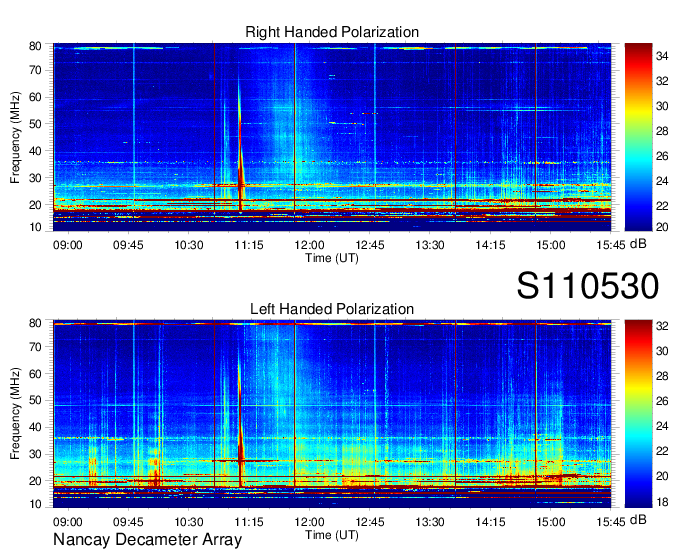Viewport: 680px width, 552px height.
Task: Click the "34" value on Right Handed color bar
Action: 662,56
